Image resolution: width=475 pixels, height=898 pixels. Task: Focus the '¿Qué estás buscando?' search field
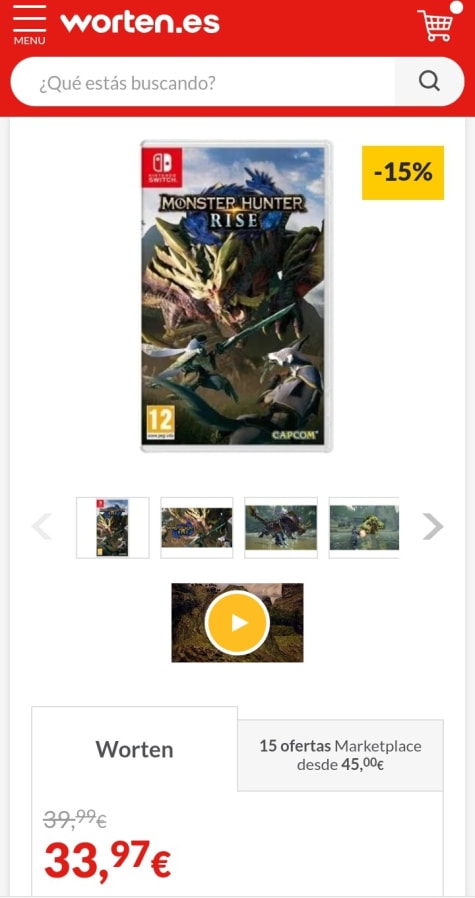203,81
